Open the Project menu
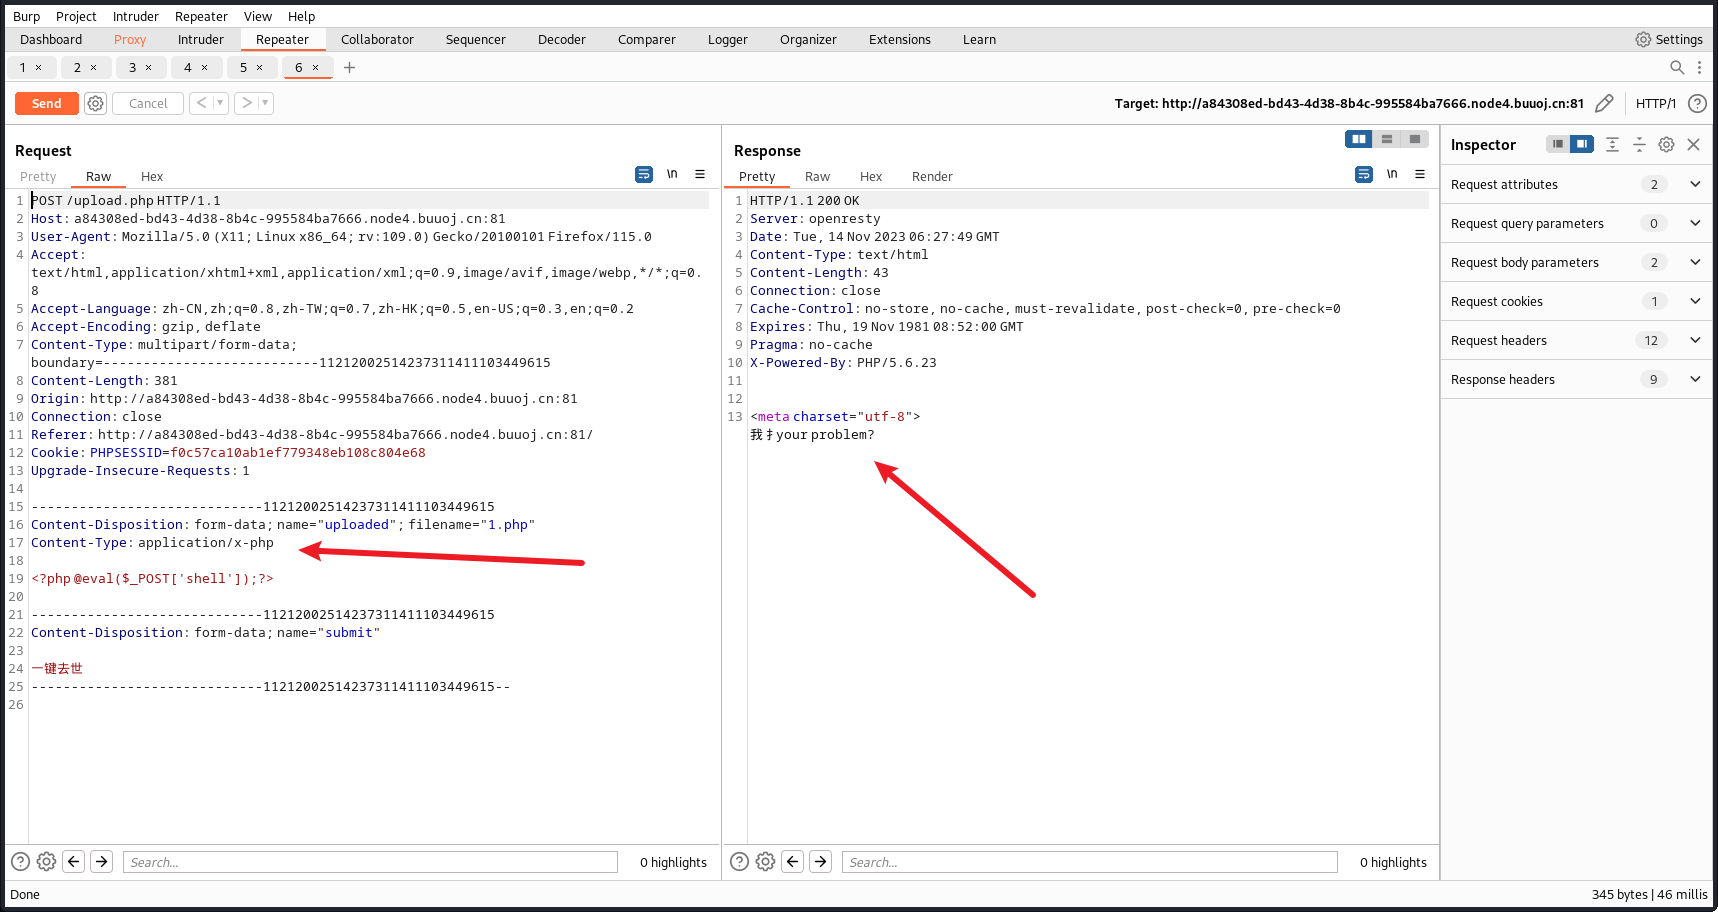 pyautogui.click(x=76, y=16)
